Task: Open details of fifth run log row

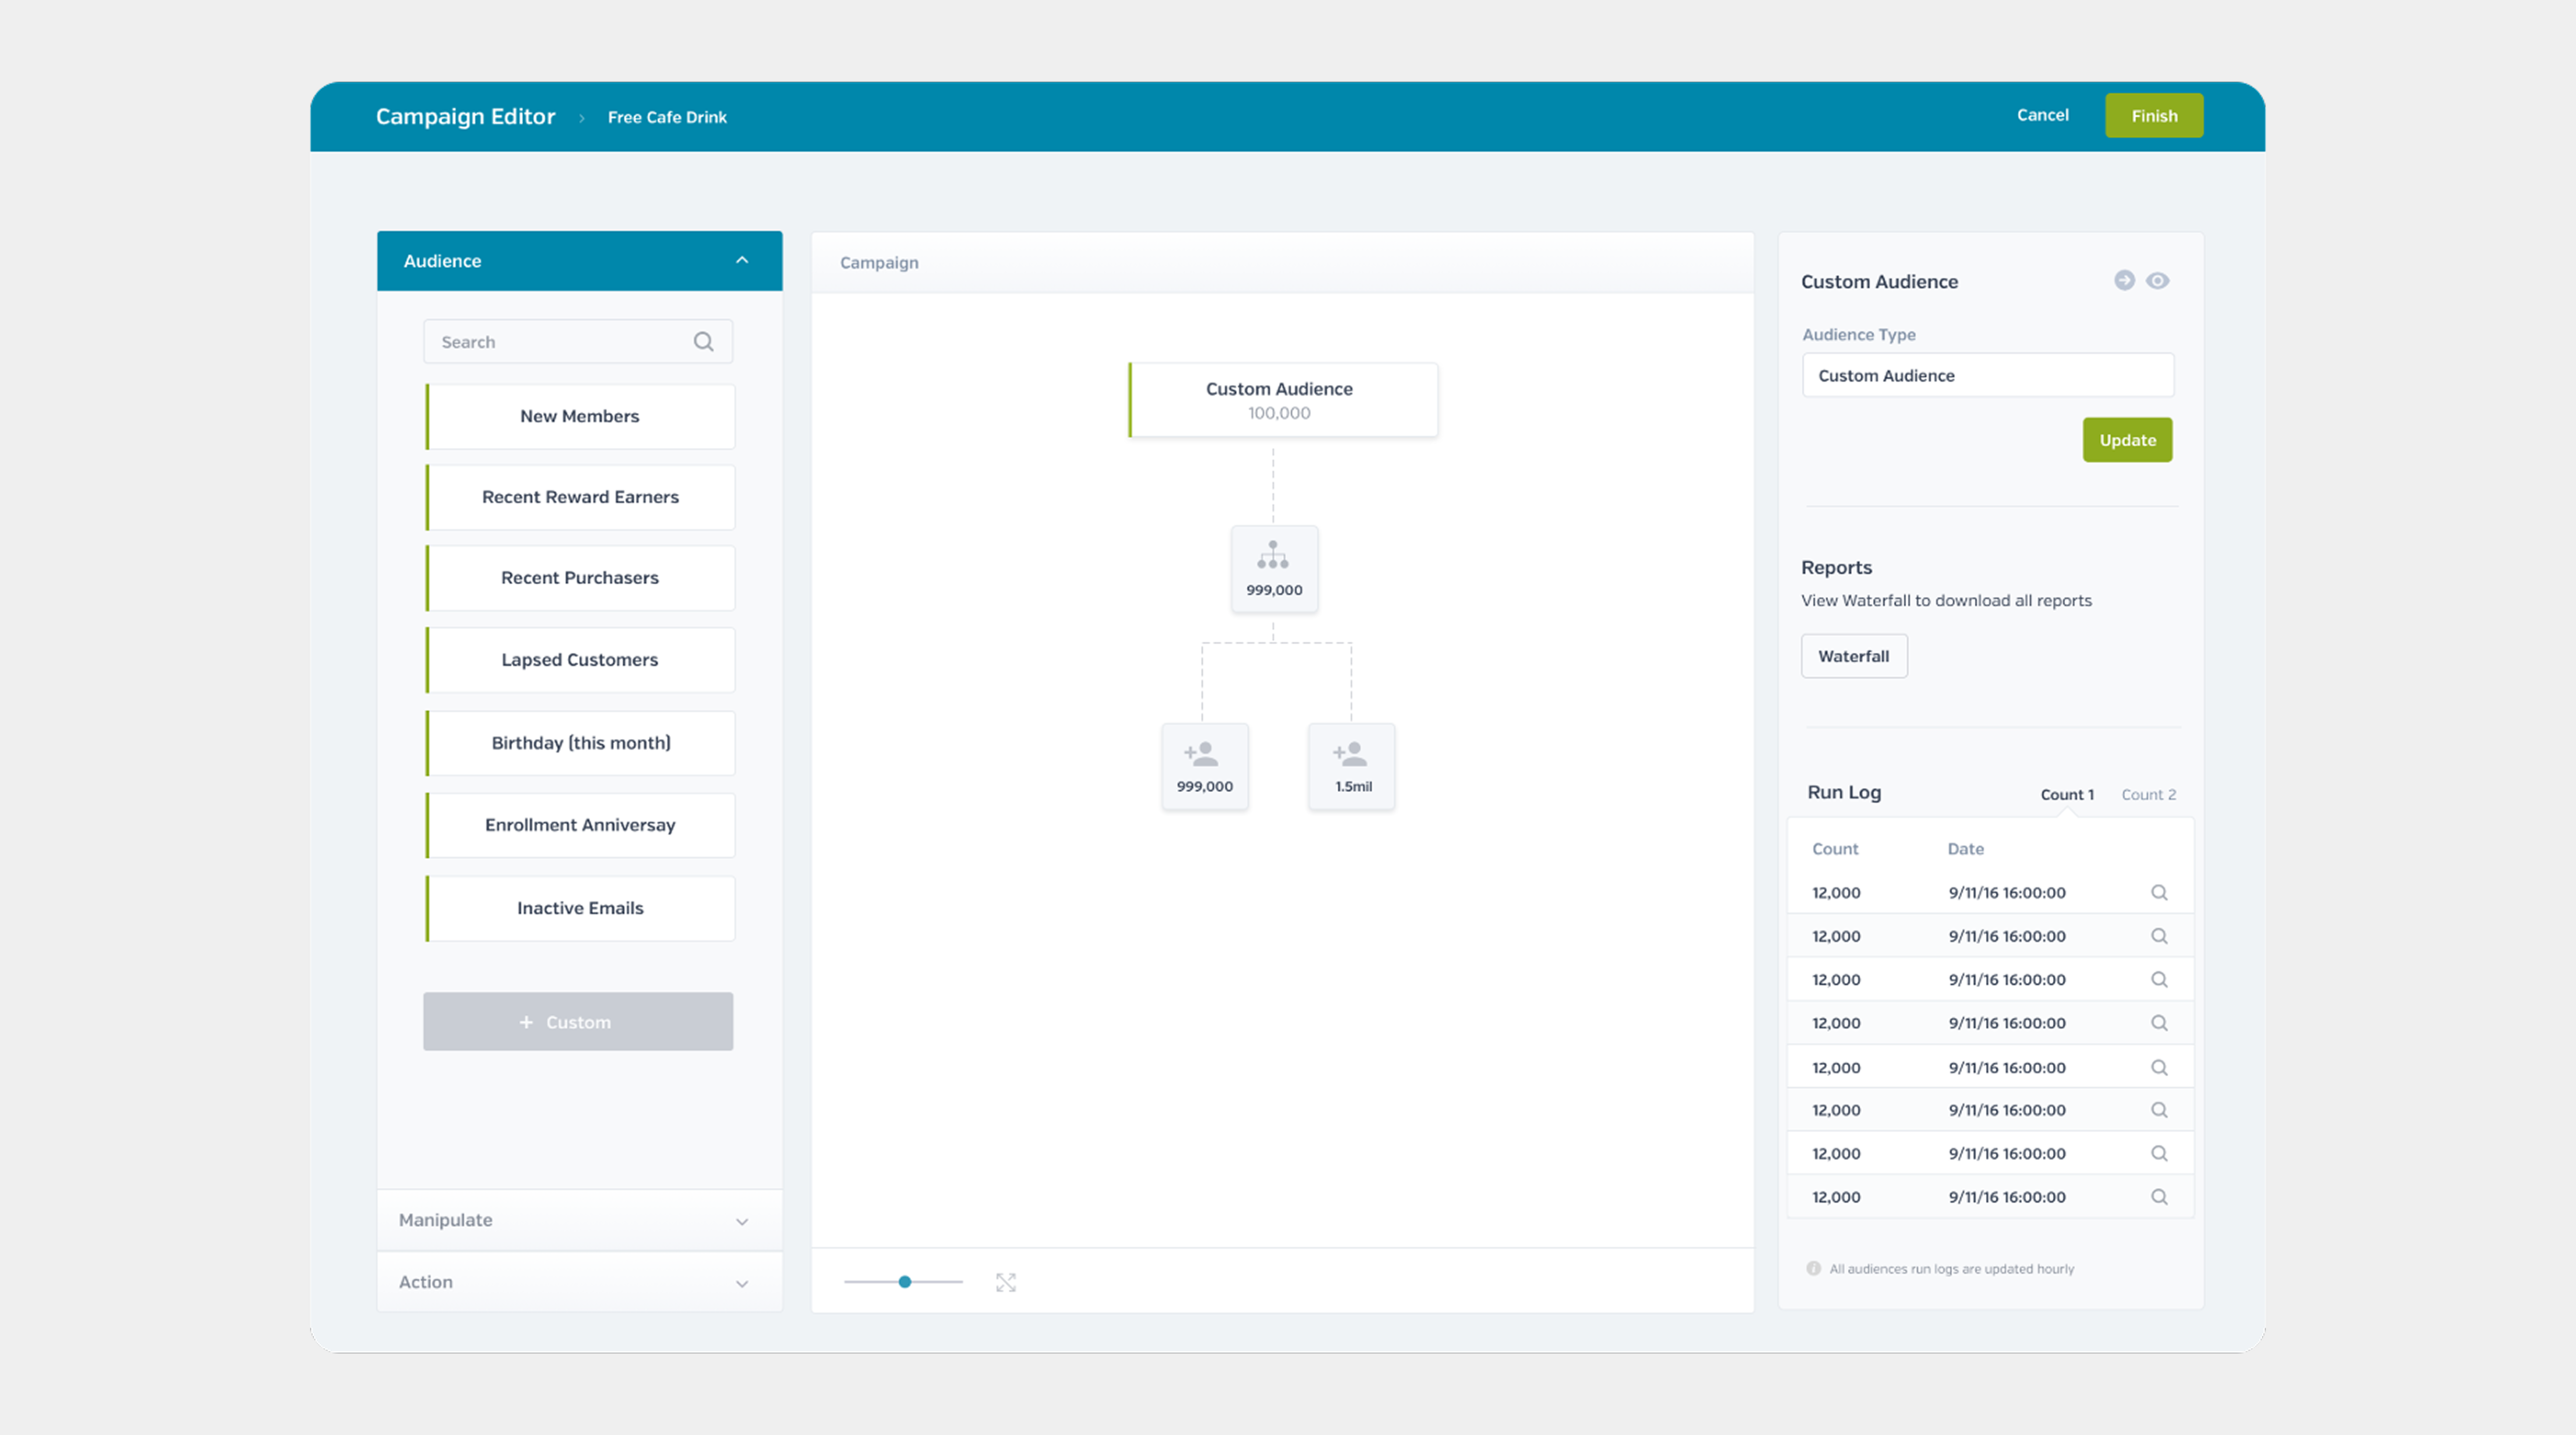Action: point(2159,1068)
